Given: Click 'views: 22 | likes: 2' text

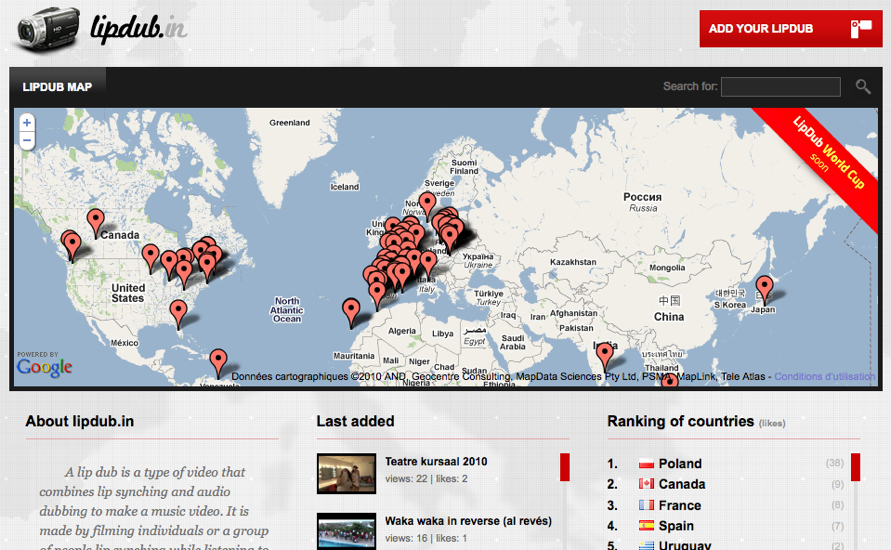Looking at the screenshot, I should click(426, 479).
